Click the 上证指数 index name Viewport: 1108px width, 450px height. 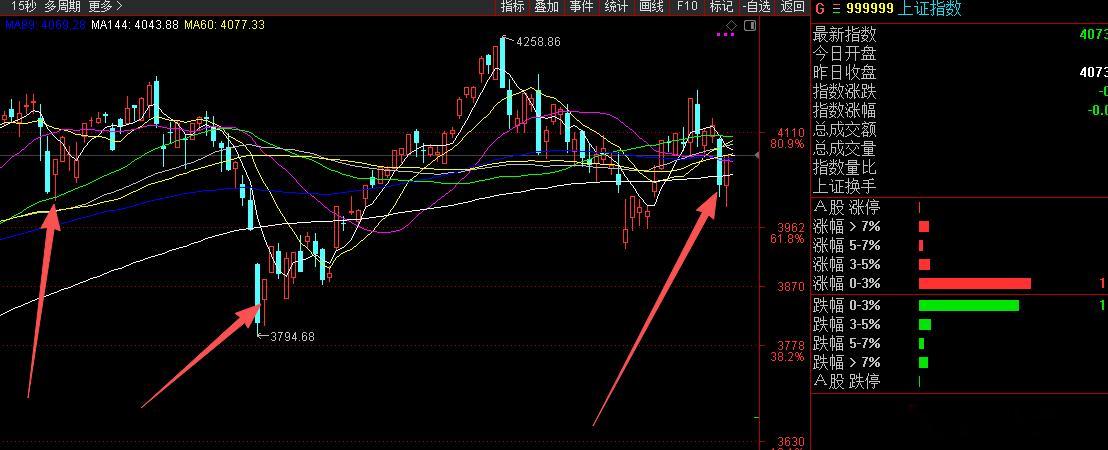click(x=929, y=8)
